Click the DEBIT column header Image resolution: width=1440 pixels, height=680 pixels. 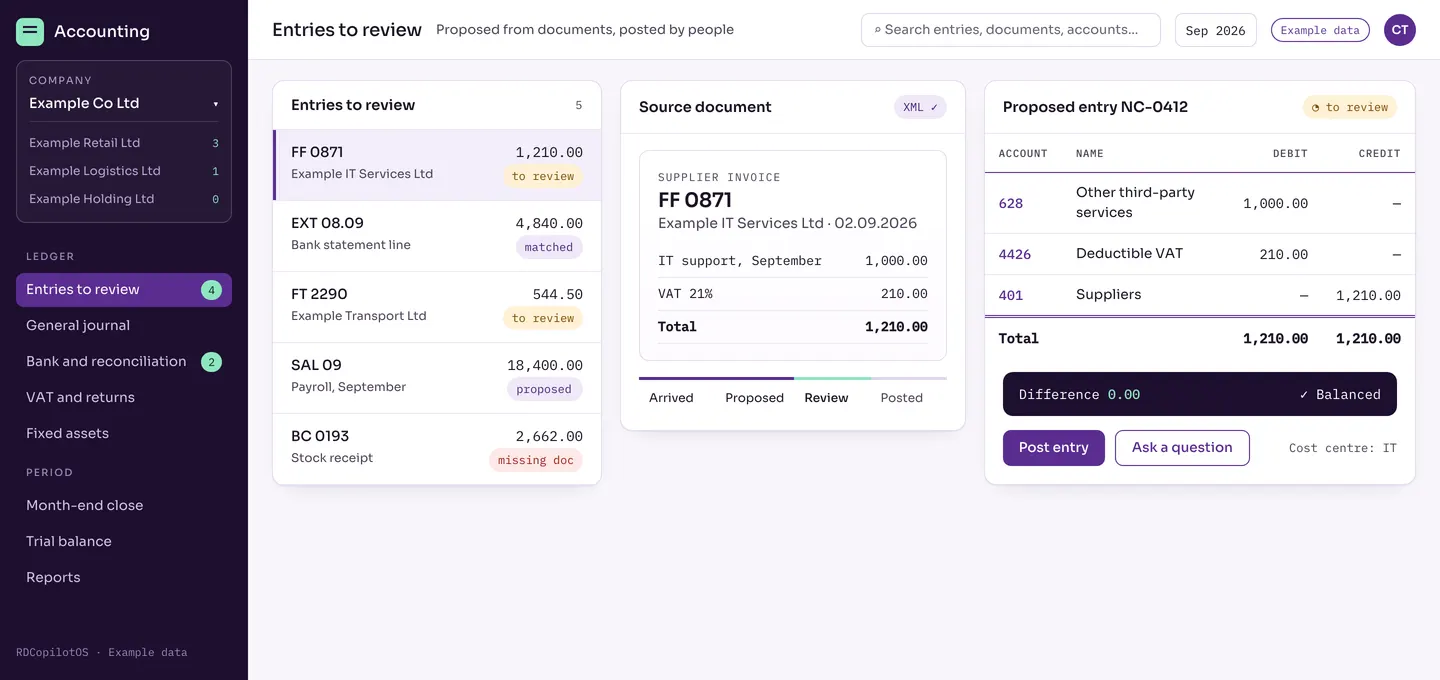[x=1290, y=154]
